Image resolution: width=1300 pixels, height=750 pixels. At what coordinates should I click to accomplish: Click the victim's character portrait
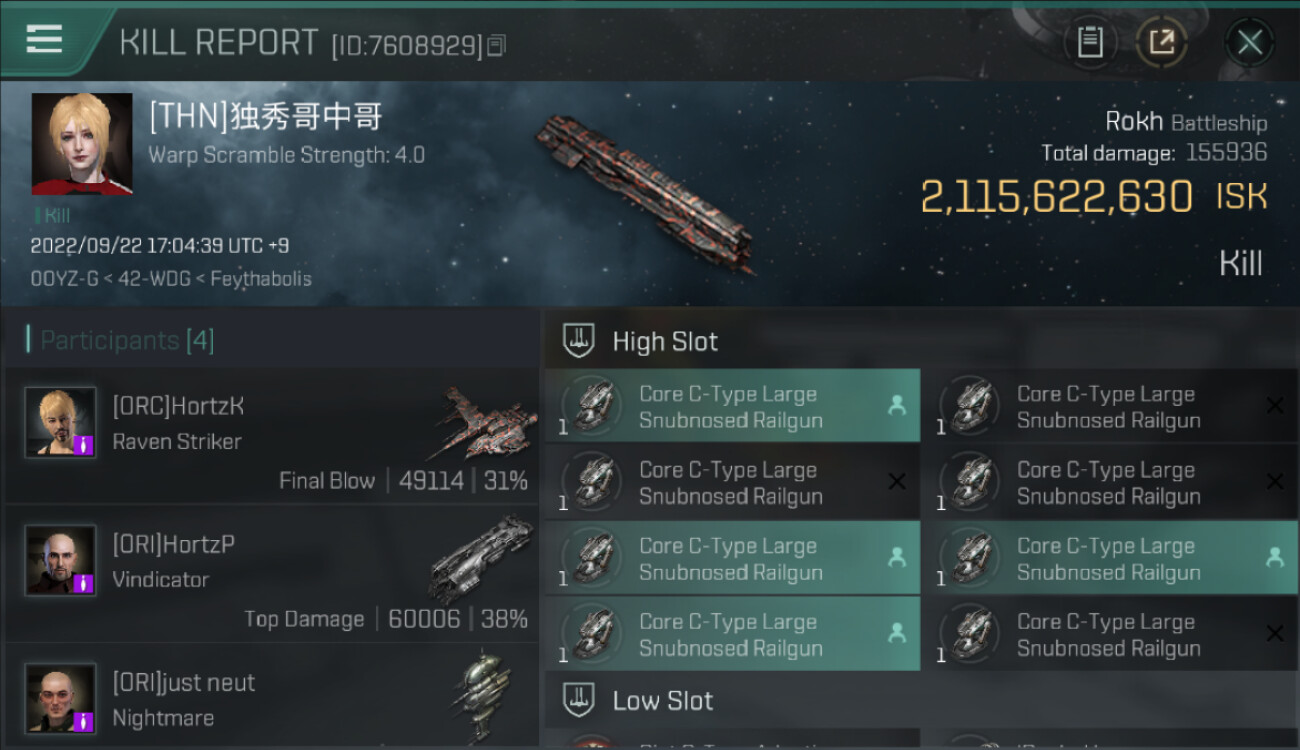click(x=82, y=144)
